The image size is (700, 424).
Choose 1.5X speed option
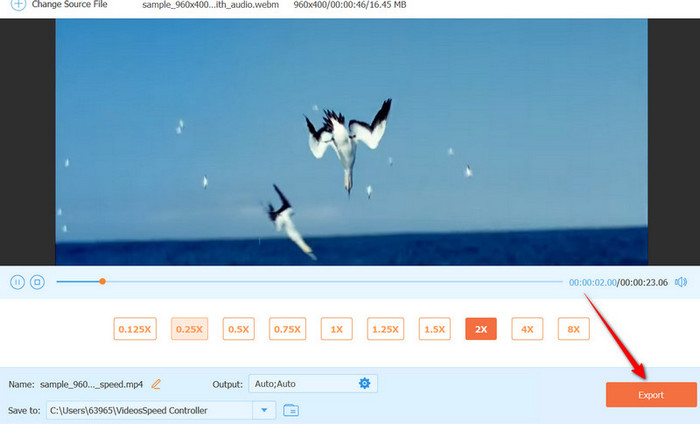(433, 329)
